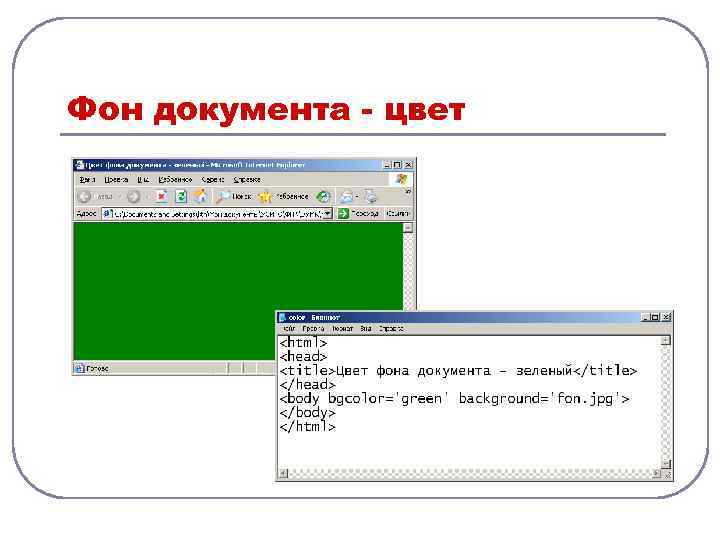Minimize the color Notepad window
This screenshot has height=540, width=720.
[x=645, y=317]
